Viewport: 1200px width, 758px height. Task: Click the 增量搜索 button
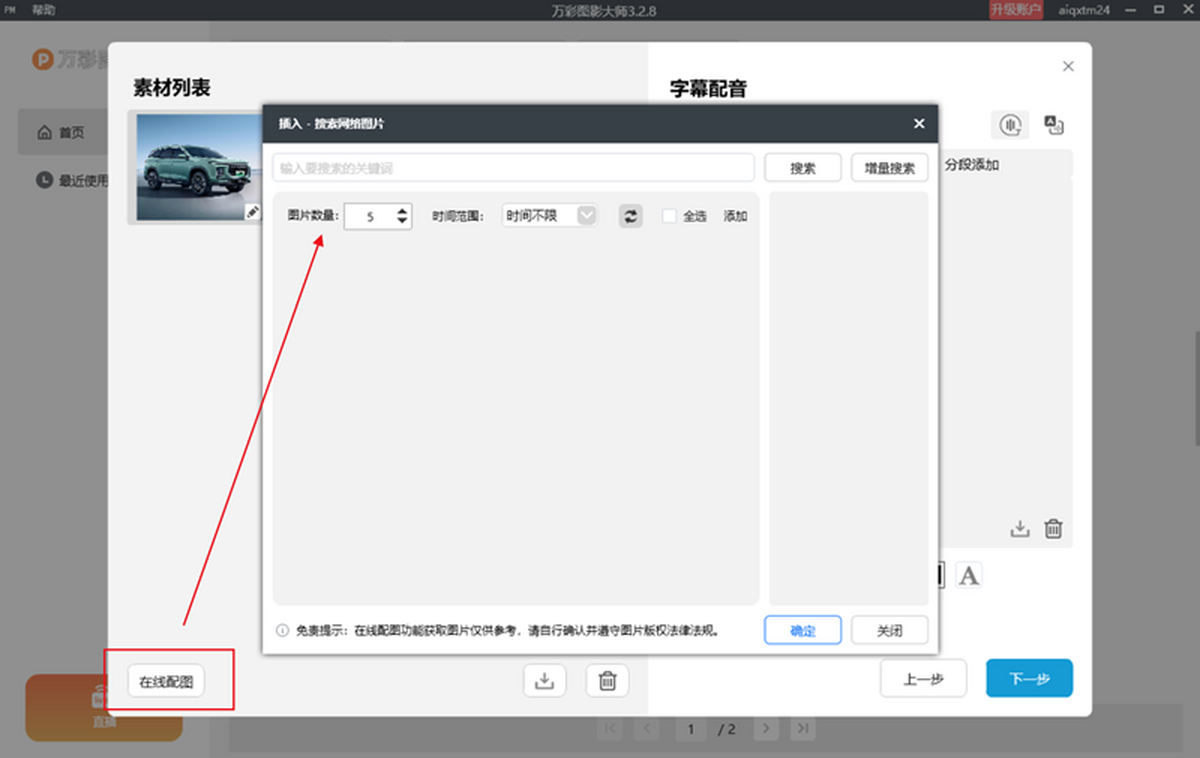890,168
